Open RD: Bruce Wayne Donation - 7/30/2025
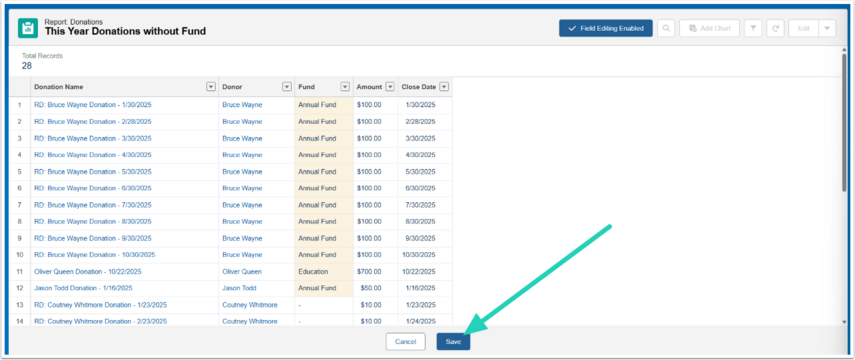855x360 pixels. (93, 205)
